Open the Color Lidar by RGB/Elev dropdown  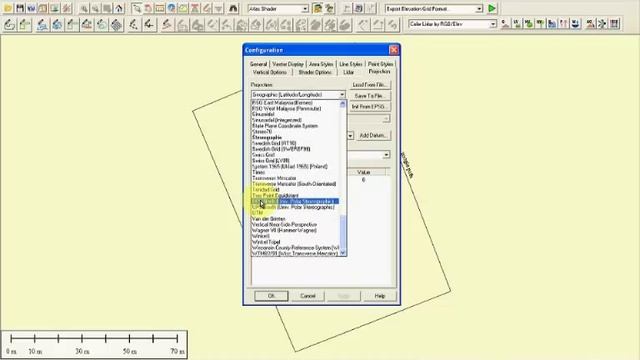[493, 24]
